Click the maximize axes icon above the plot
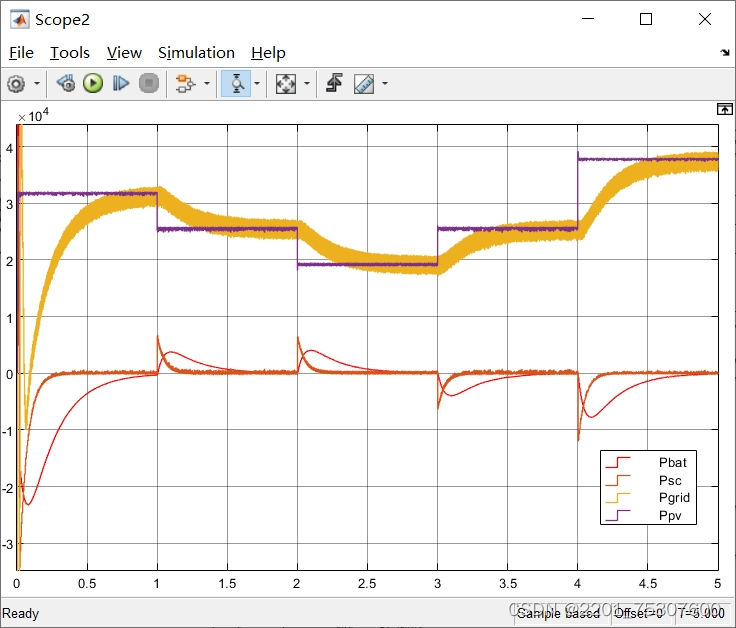The image size is (736, 628). click(725, 109)
